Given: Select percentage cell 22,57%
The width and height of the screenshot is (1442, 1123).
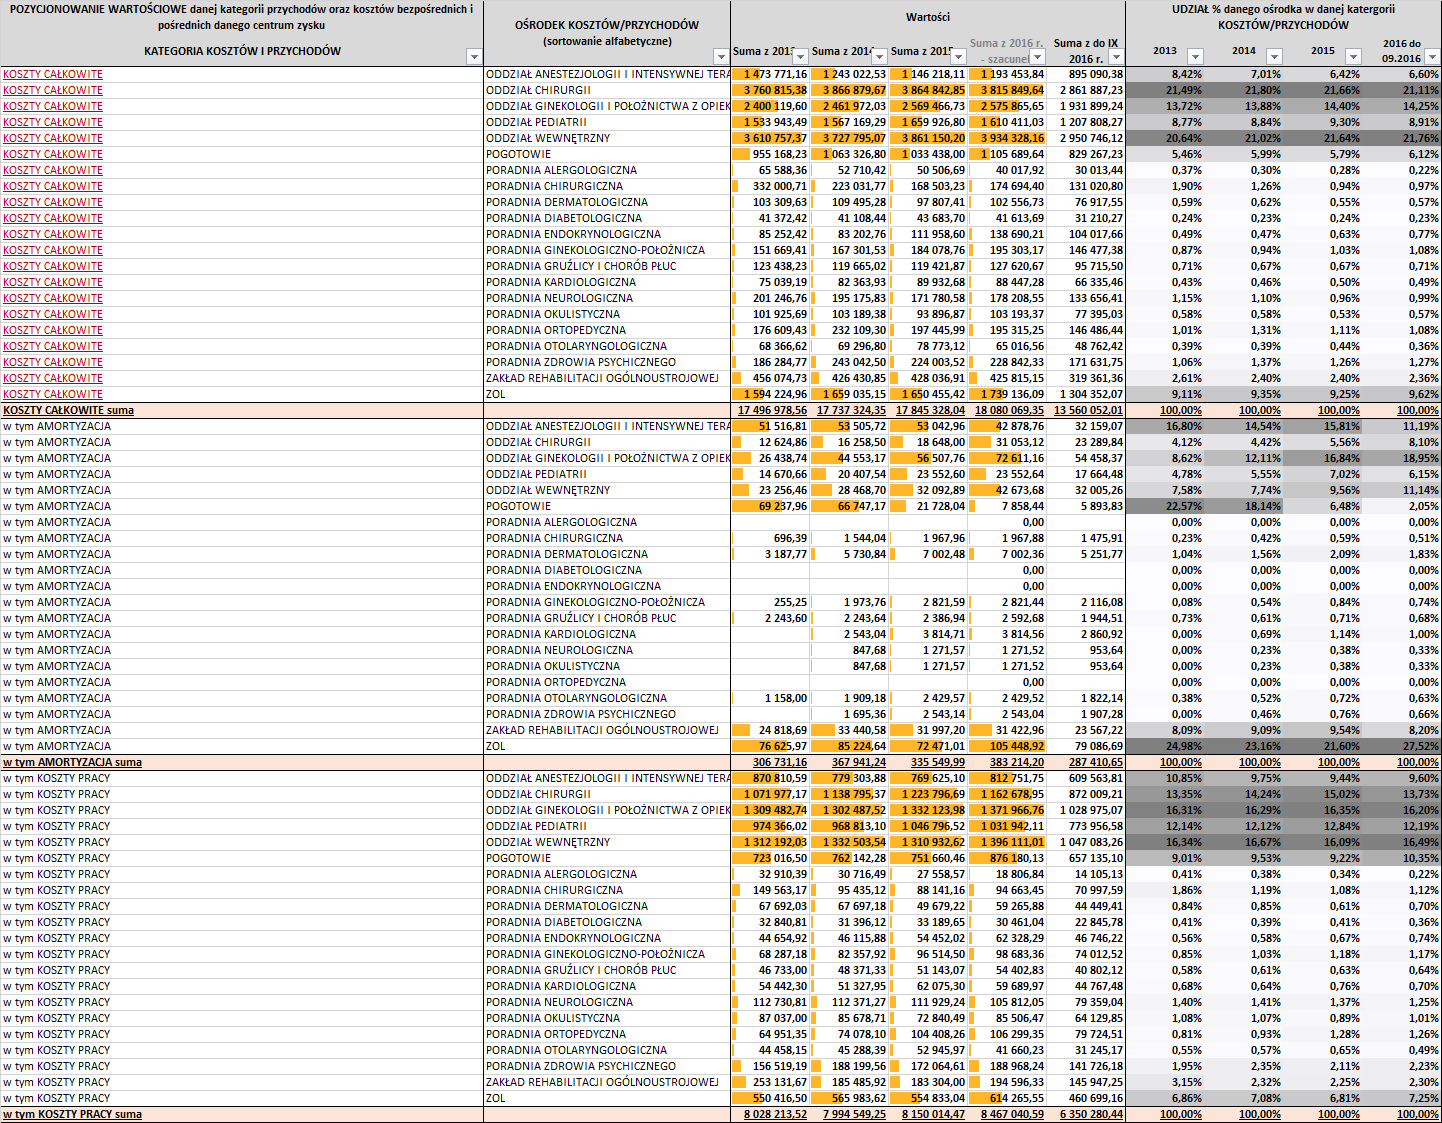Looking at the screenshot, I should pyautogui.click(x=1166, y=506).
